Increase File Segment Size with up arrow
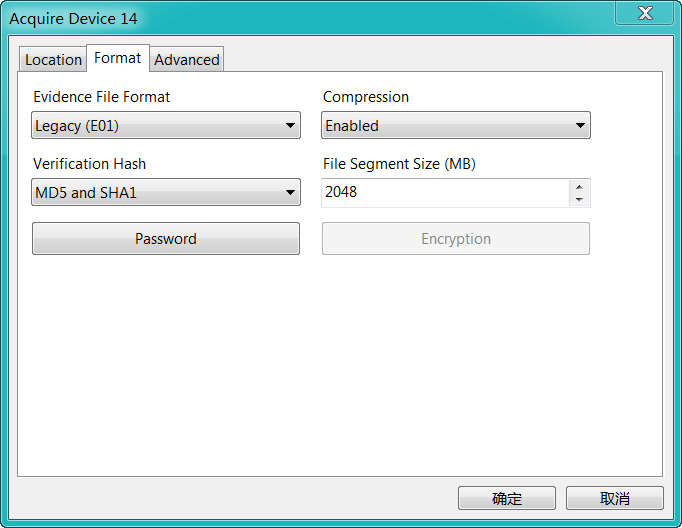This screenshot has width=682, height=528. click(579, 187)
